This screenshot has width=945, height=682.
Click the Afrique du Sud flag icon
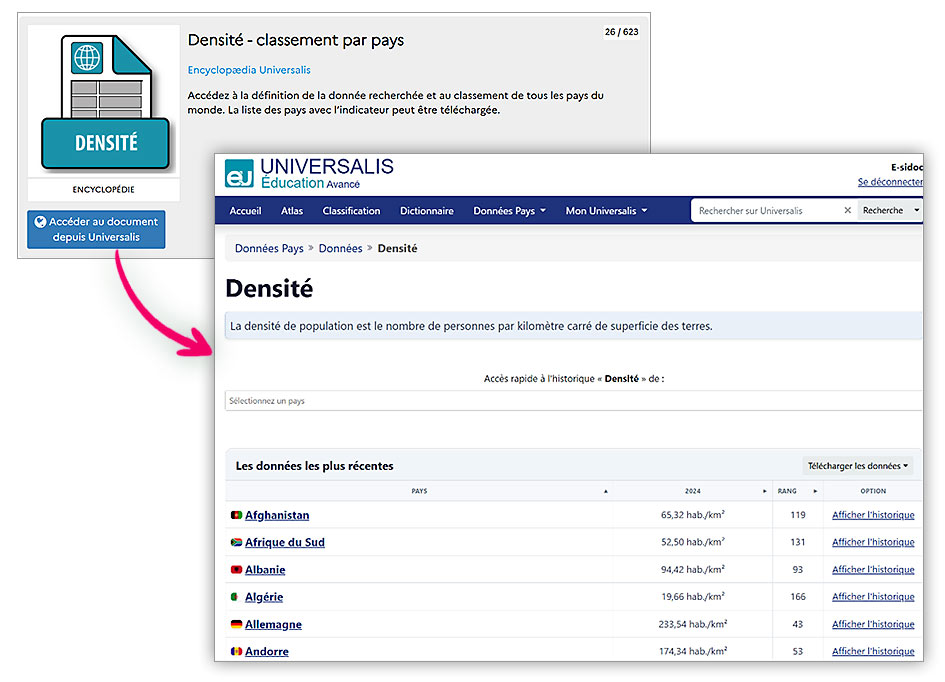236,543
